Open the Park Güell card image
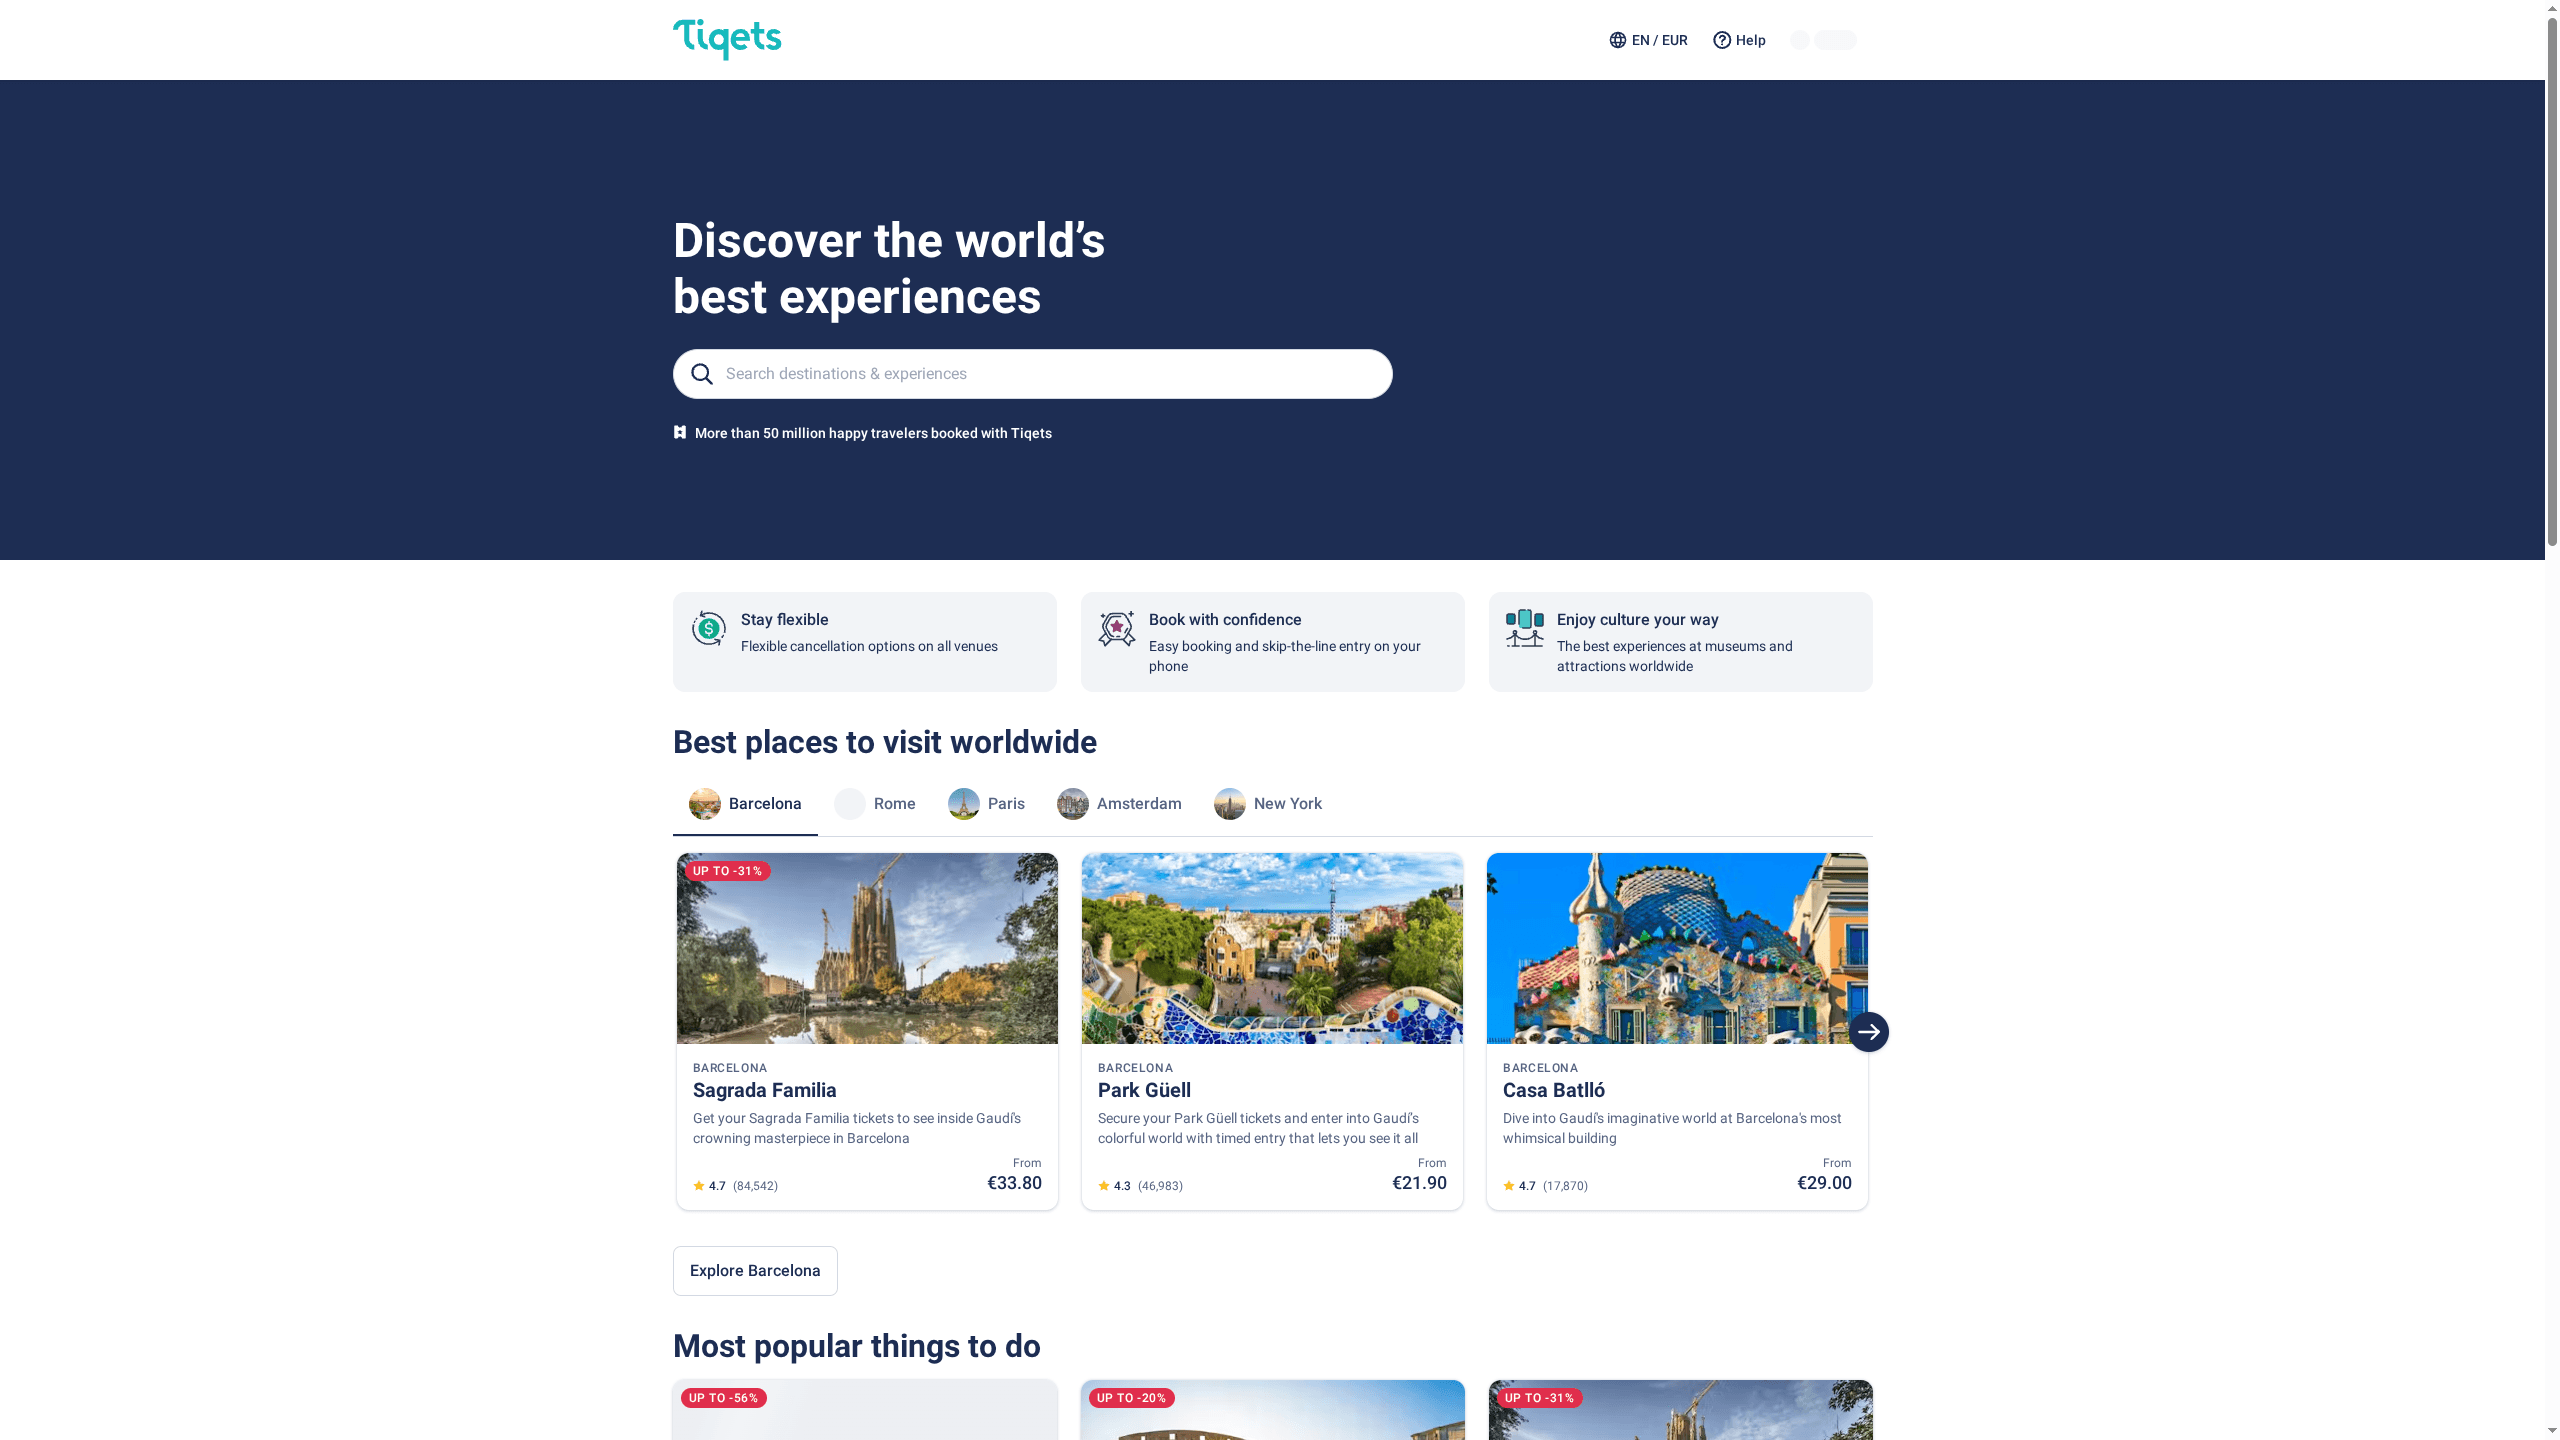 pos(1272,948)
